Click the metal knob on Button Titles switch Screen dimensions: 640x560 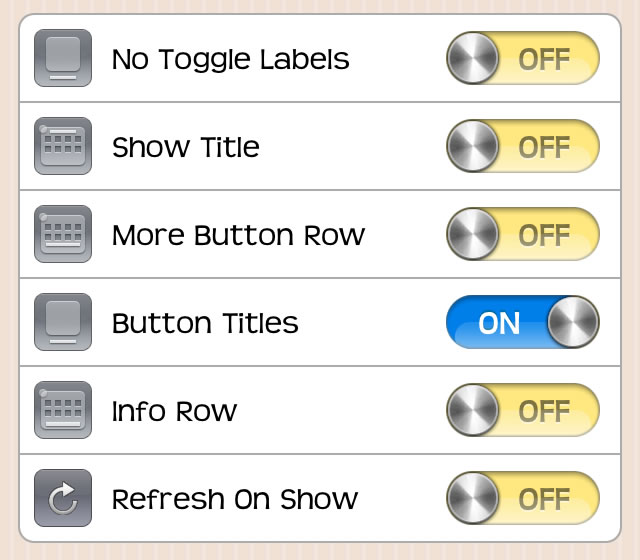click(x=573, y=322)
